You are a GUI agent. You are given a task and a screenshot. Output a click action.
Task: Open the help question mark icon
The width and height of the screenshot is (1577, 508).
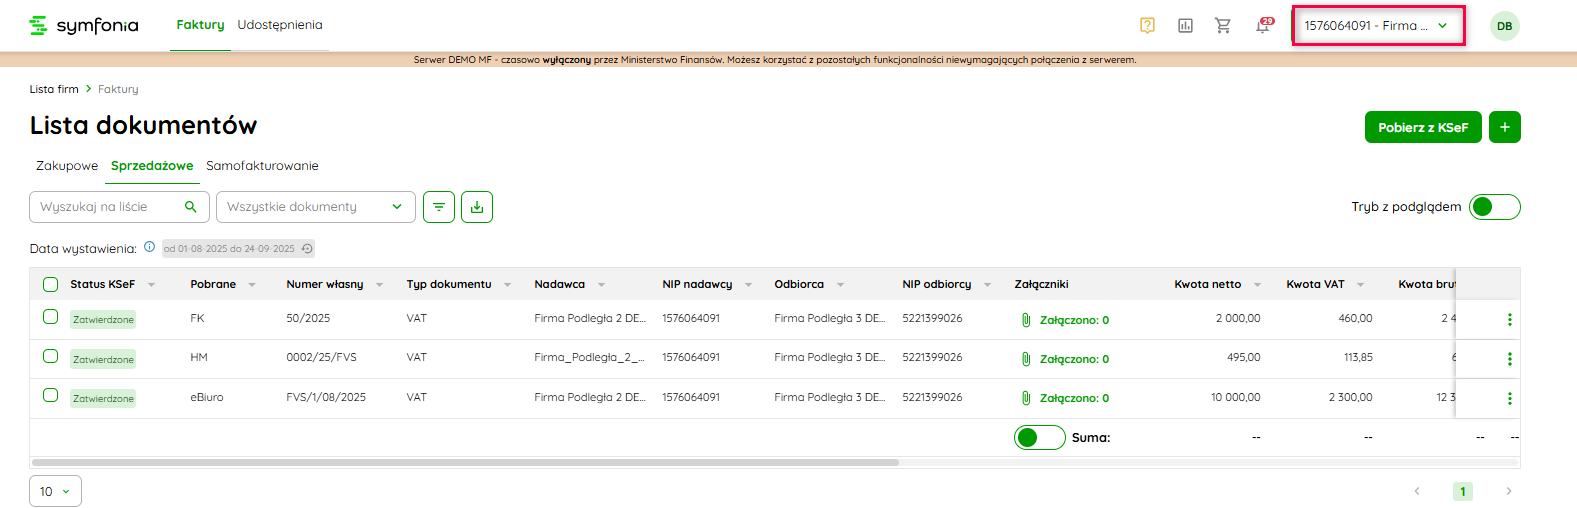pyautogui.click(x=1147, y=26)
